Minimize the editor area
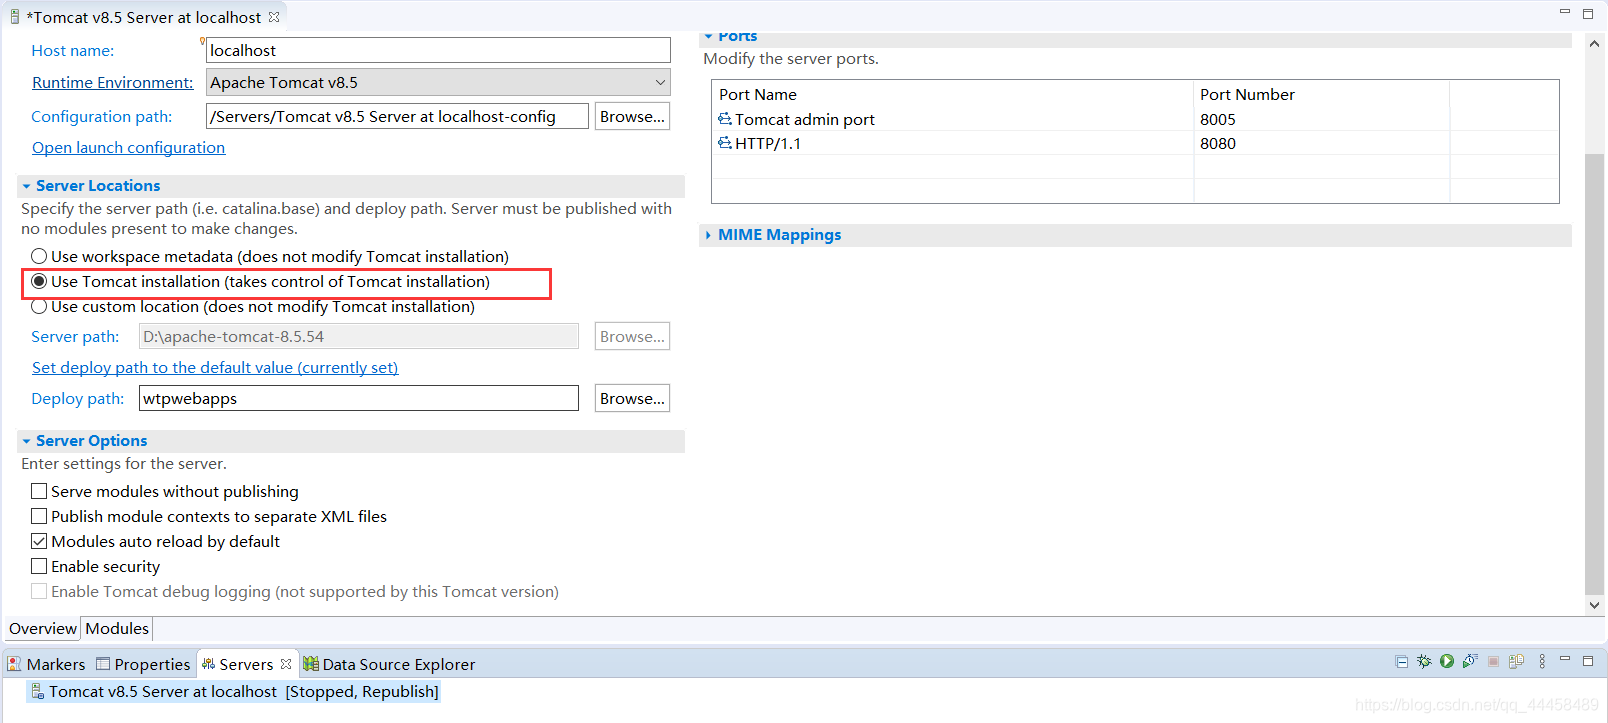This screenshot has height=723, width=1608. (1565, 12)
